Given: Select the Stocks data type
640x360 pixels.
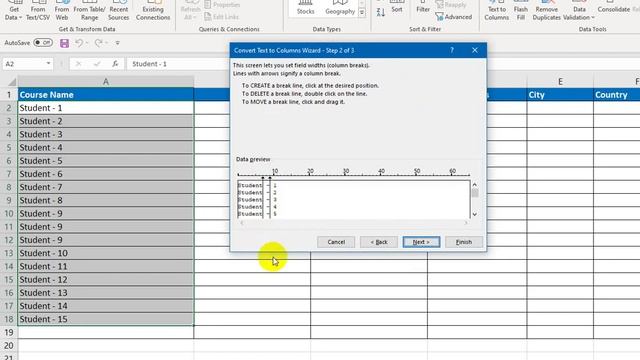Looking at the screenshot, I should click(x=305, y=8).
